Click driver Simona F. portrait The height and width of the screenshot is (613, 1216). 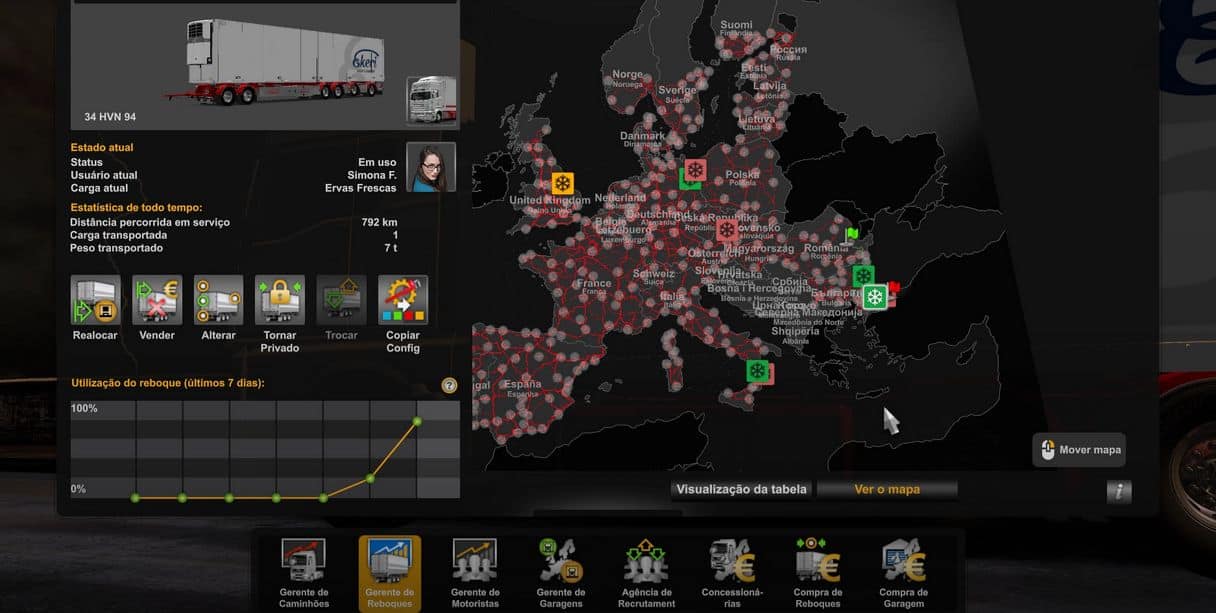pyautogui.click(x=431, y=167)
